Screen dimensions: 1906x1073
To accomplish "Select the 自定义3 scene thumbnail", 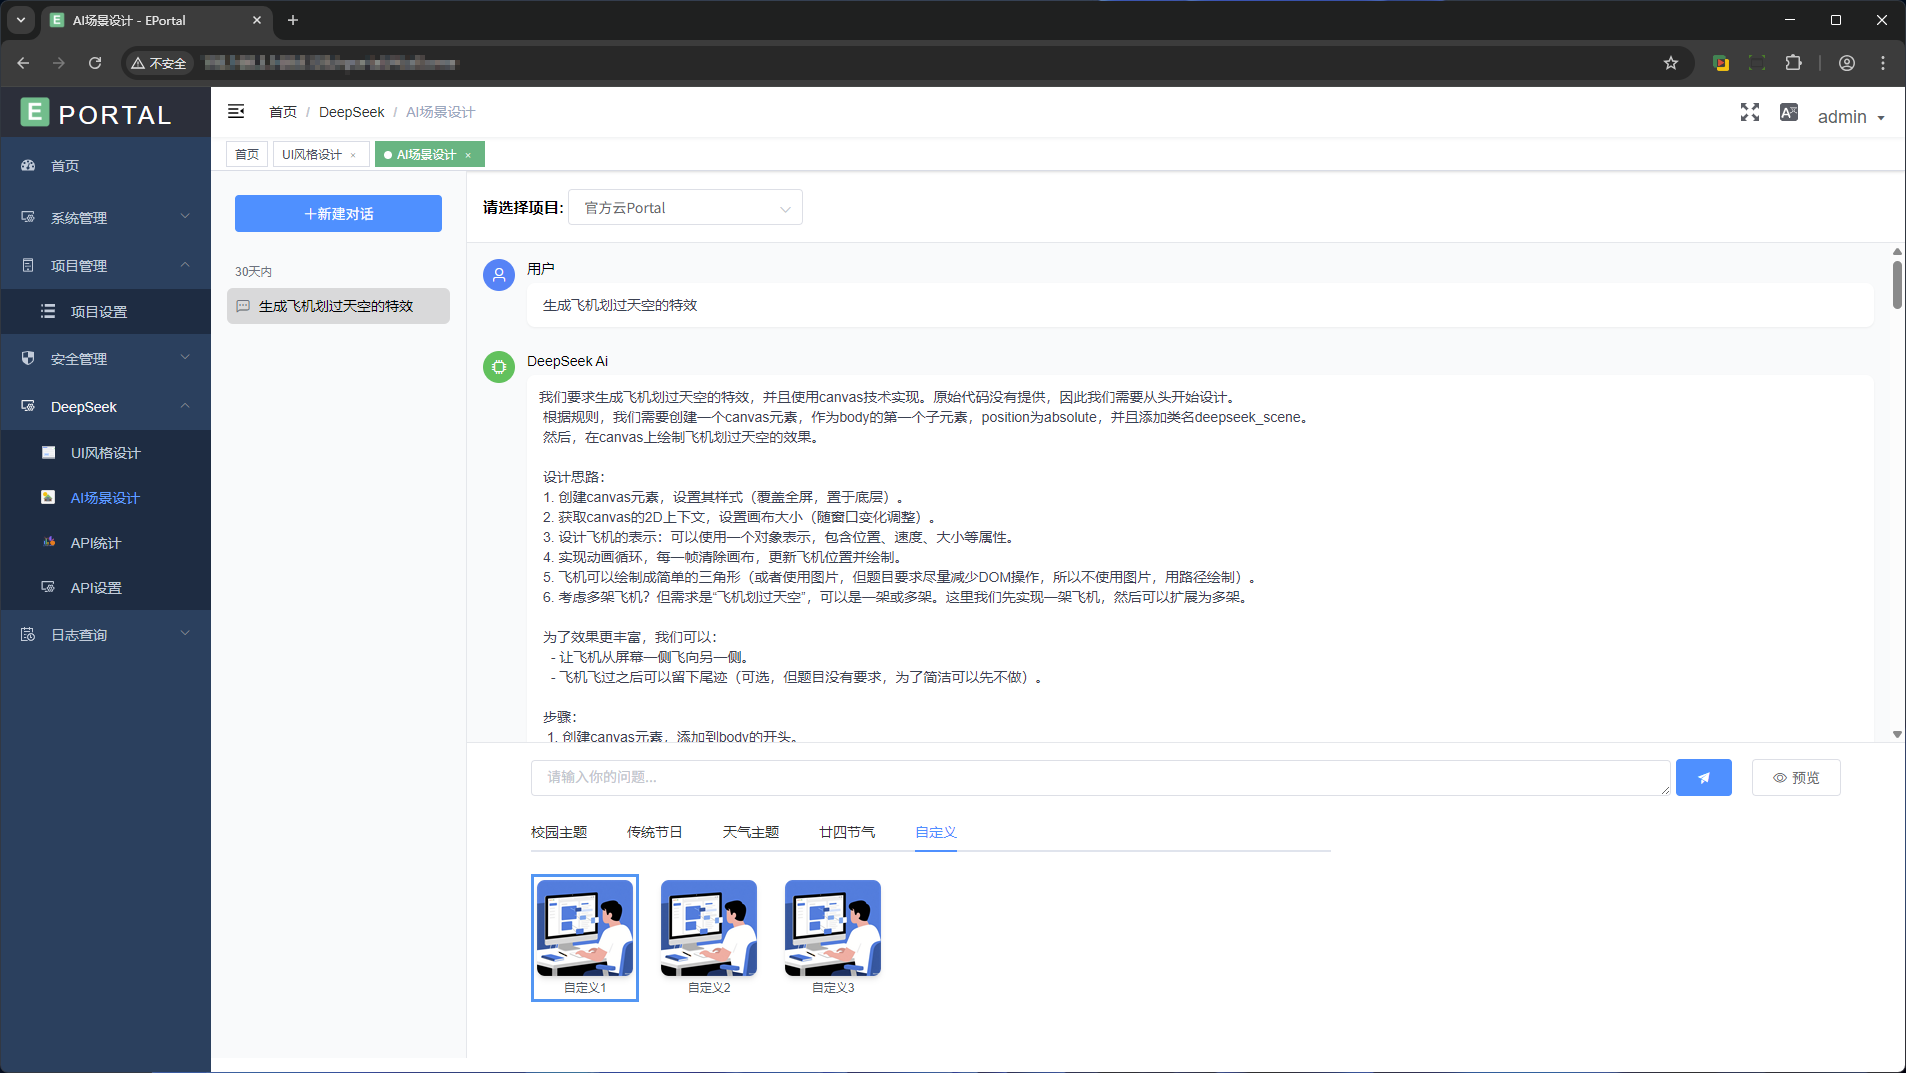I will click(x=833, y=937).
